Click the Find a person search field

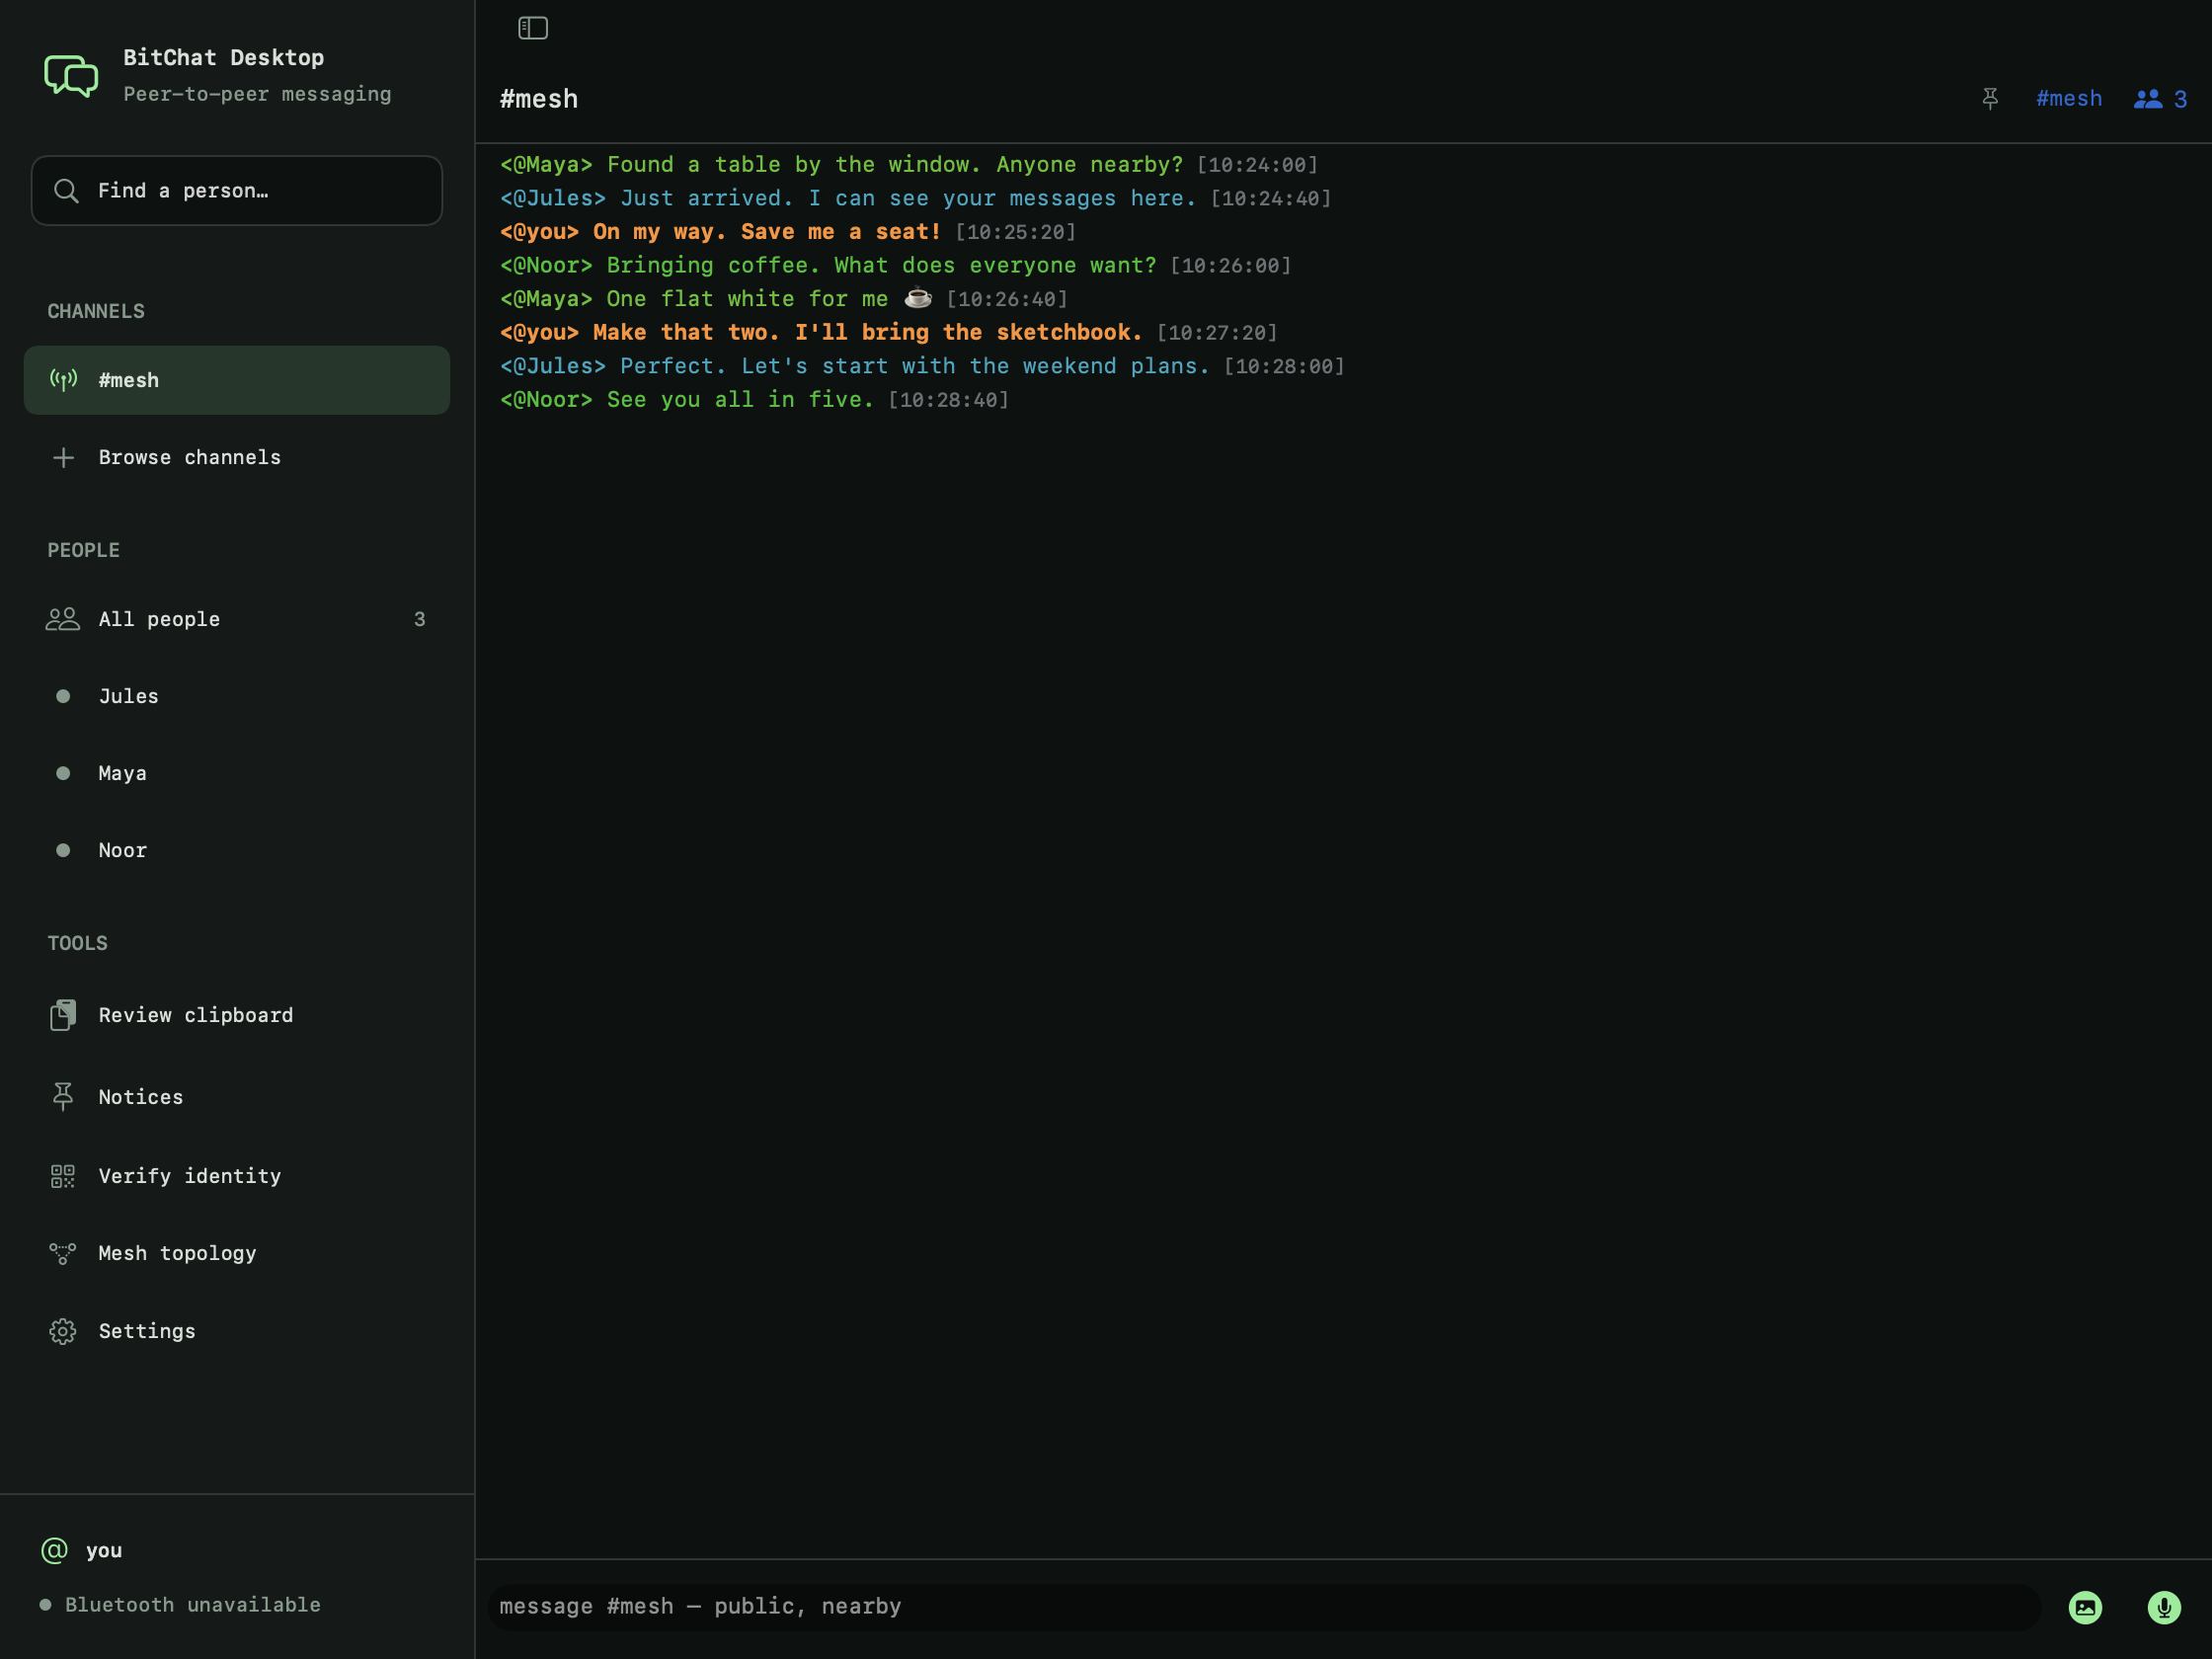[x=237, y=190]
